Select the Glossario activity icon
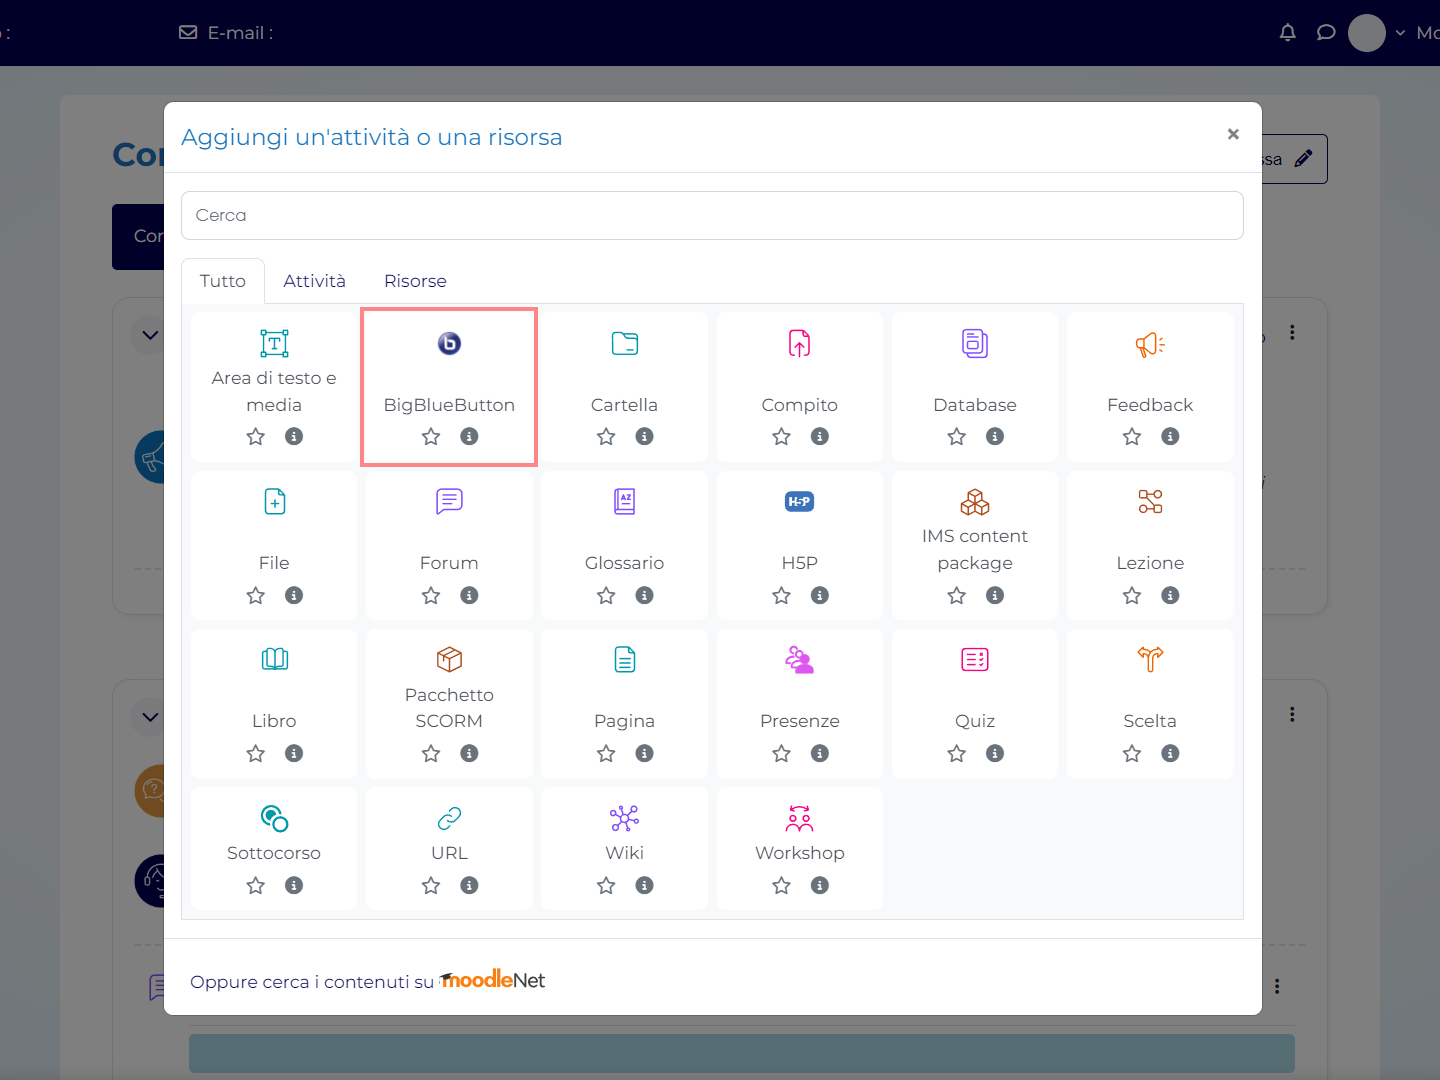The width and height of the screenshot is (1440, 1080). click(624, 502)
